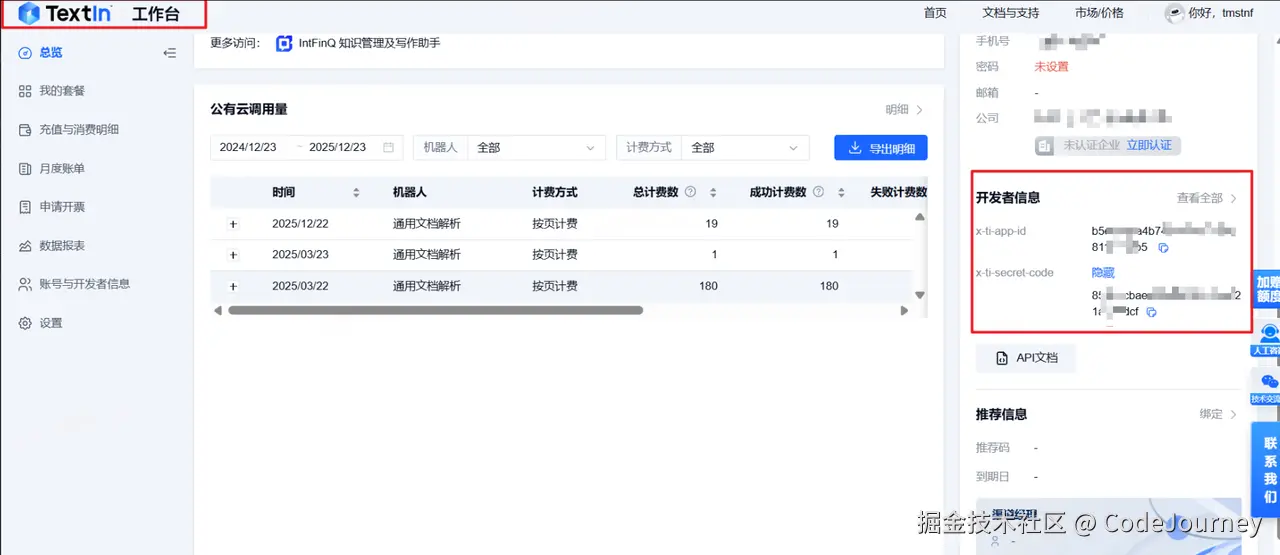Open 查看全部 in developer info
Viewport: 1280px width, 555px height.
pyautogui.click(x=1206, y=198)
